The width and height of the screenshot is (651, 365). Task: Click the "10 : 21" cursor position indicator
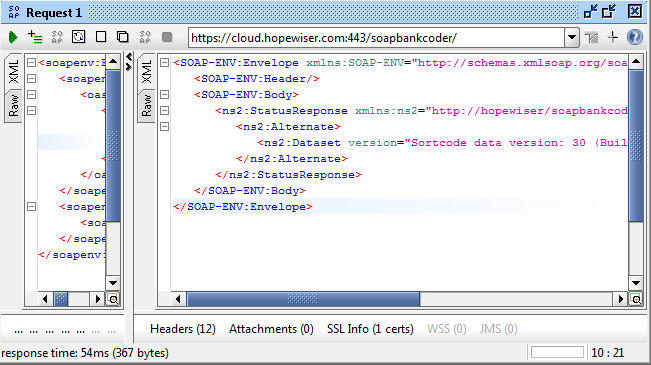coord(607,353)
